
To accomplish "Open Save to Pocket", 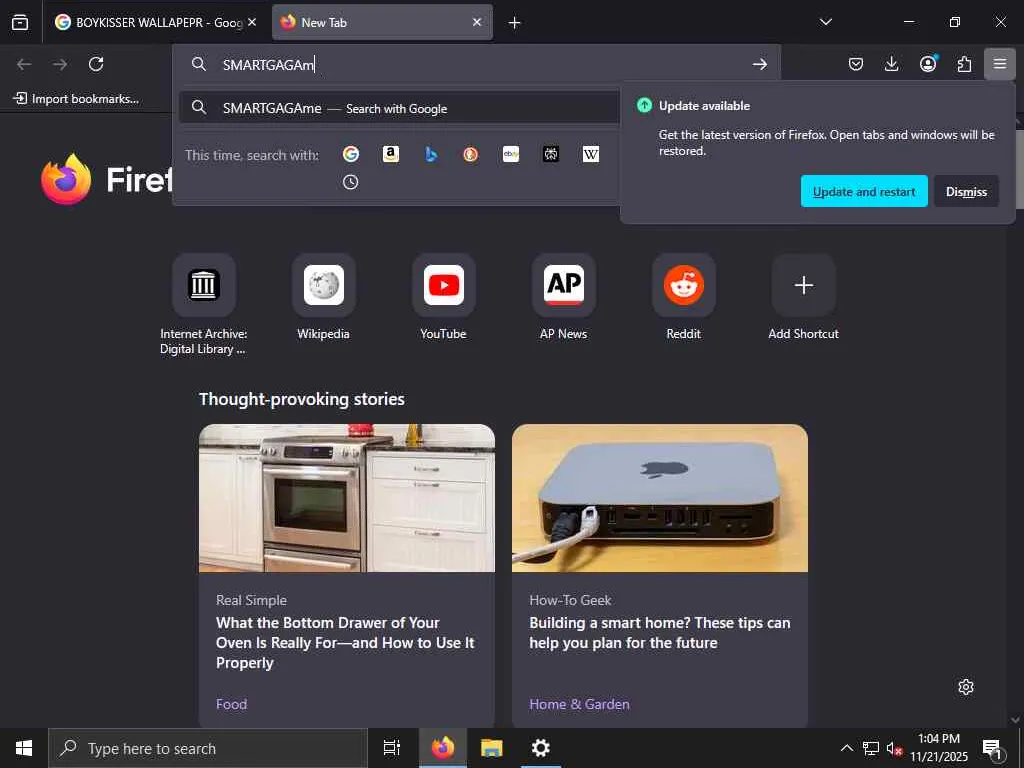I will 856,64.
